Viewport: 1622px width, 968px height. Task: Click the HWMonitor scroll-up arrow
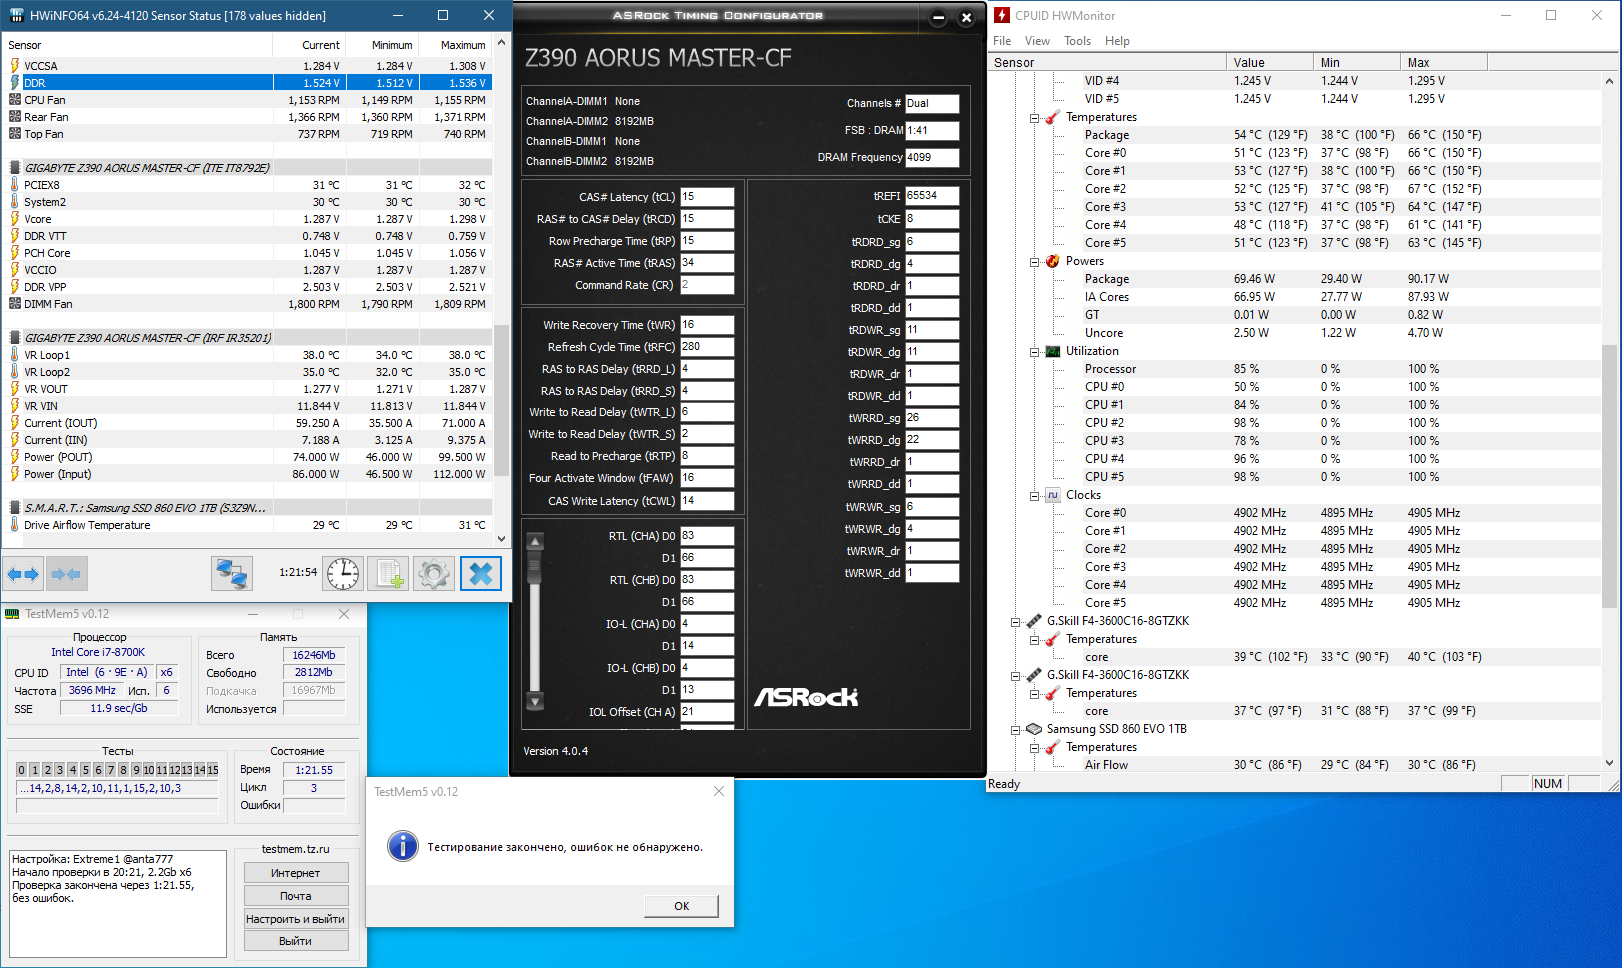click(1609, 81)
